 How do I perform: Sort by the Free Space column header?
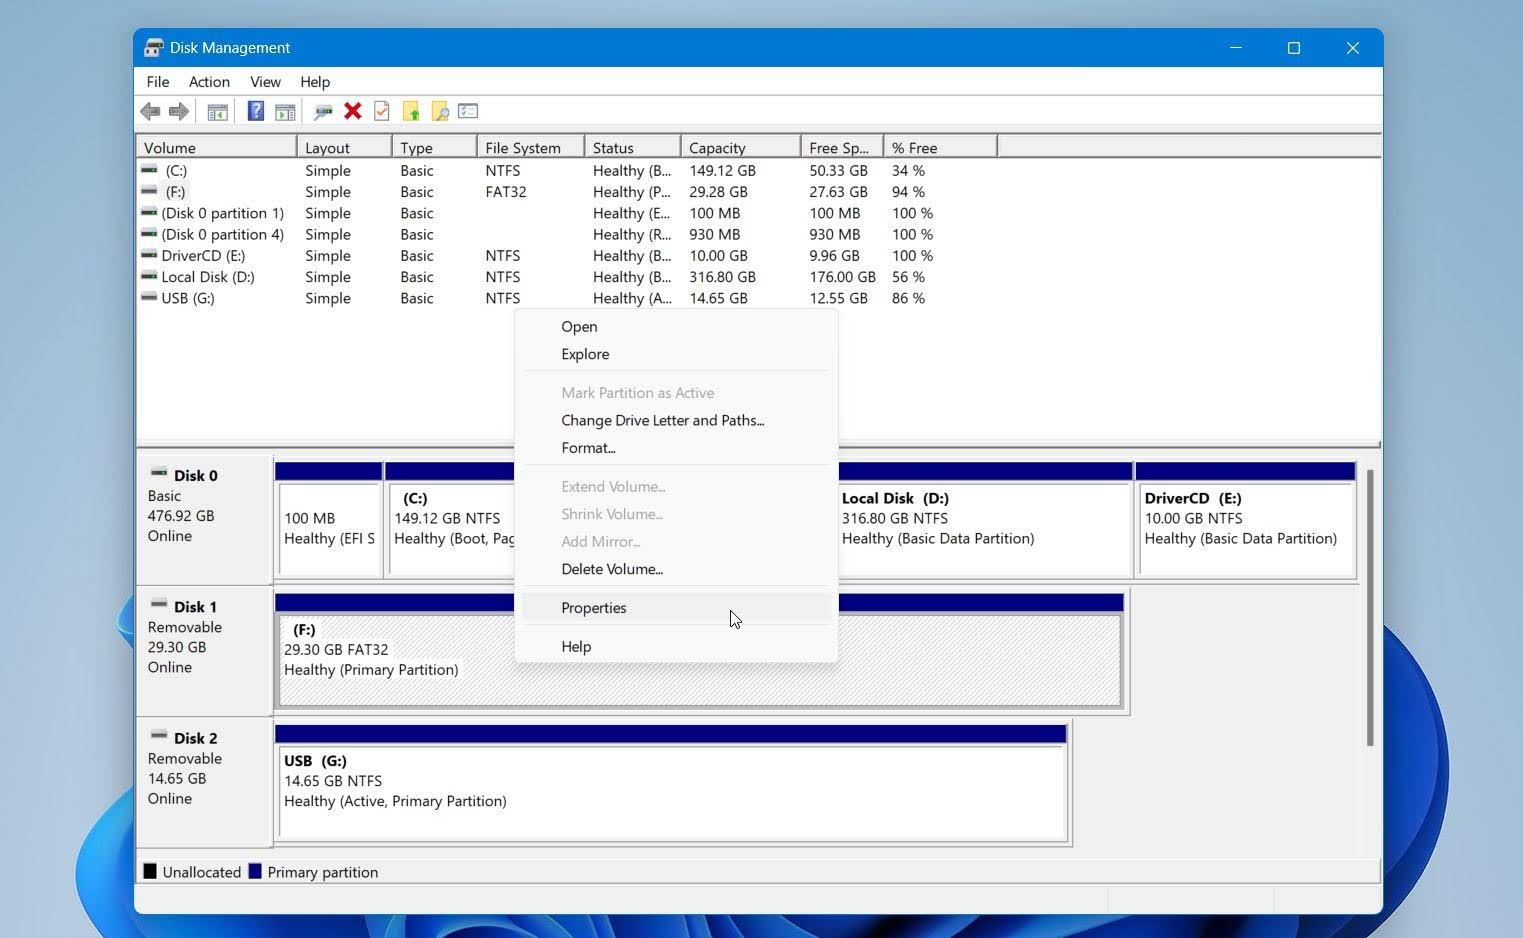click(x=842, y=147)
